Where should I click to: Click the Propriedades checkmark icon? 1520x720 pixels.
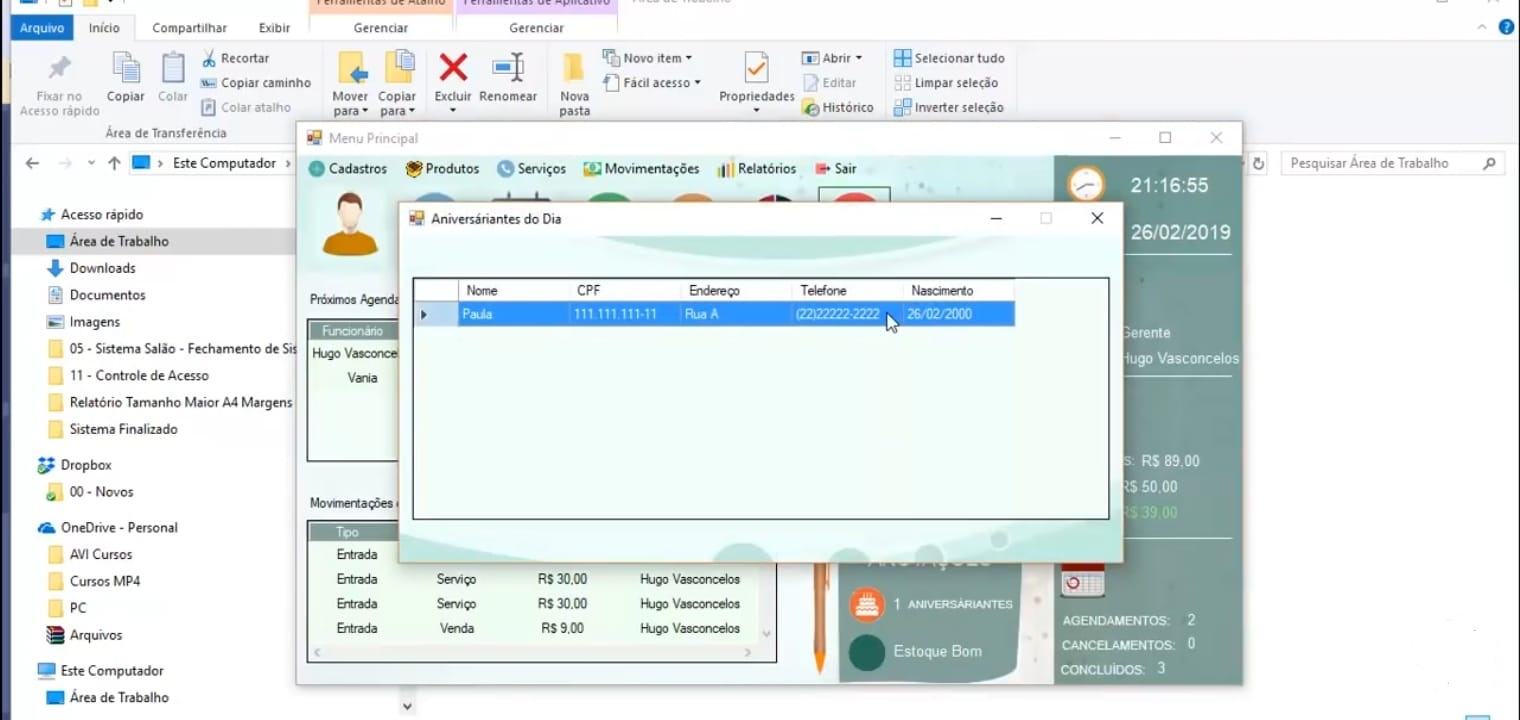tap(757, 68)
